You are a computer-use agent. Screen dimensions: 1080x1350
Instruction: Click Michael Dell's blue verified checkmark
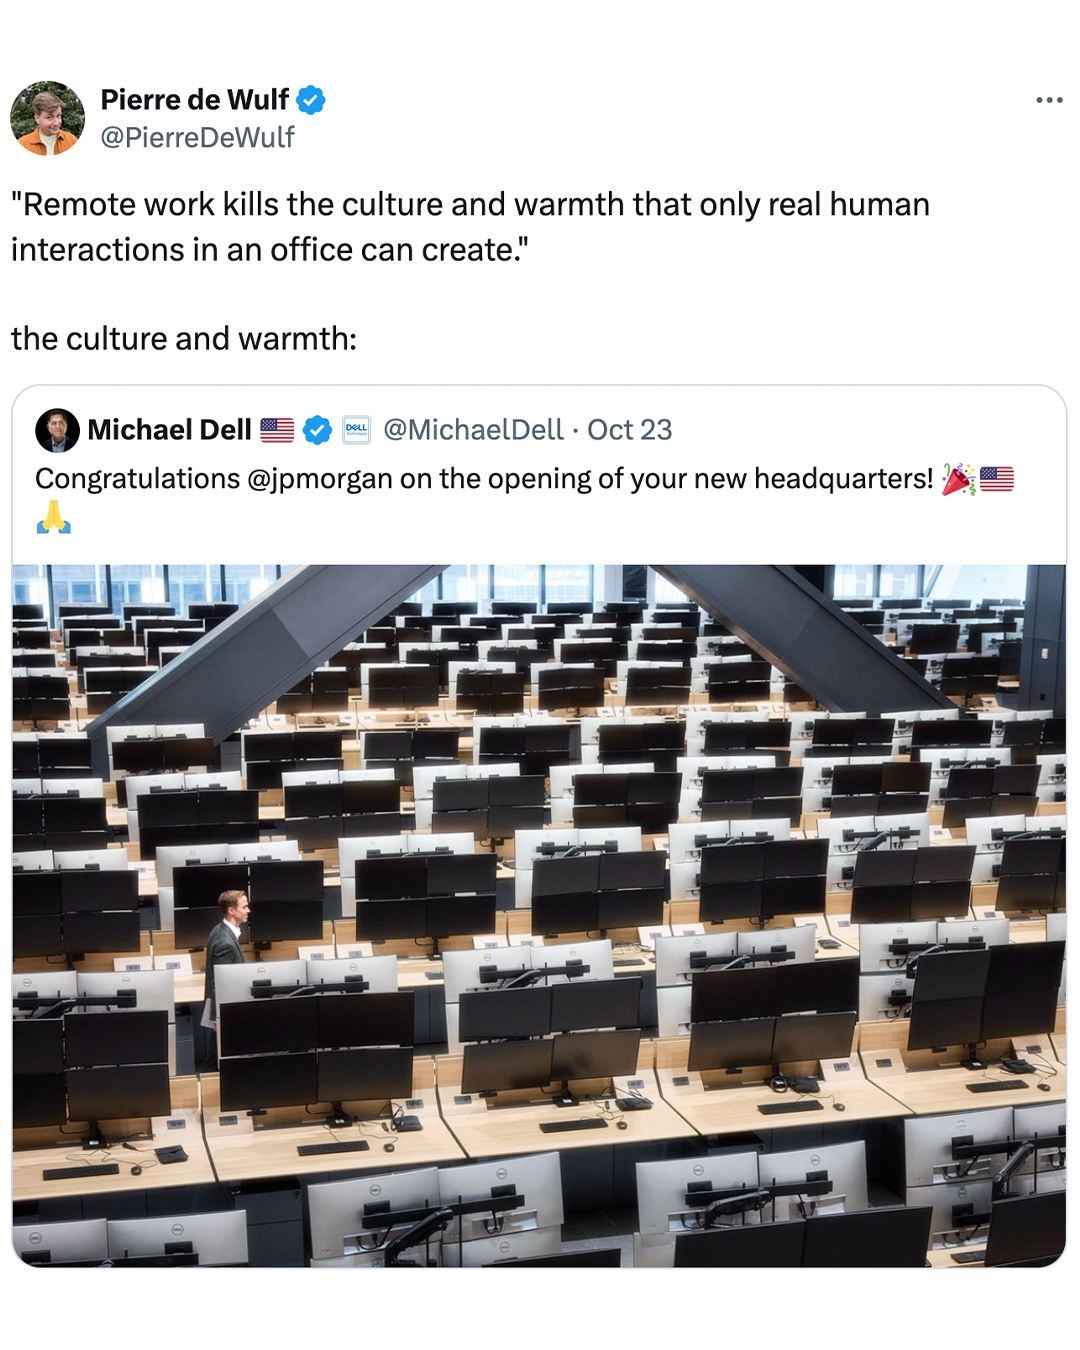coord(317,430)
